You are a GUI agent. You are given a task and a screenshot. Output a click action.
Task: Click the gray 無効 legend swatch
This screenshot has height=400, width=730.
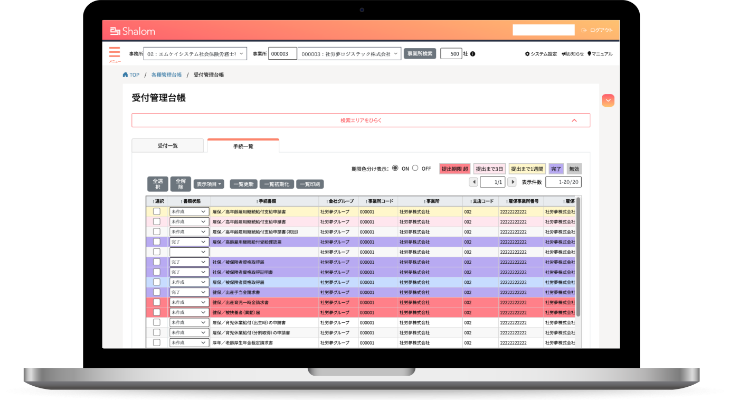574,169
